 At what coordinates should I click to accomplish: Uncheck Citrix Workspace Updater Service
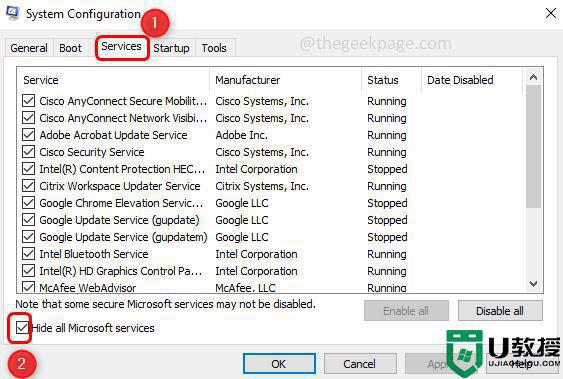pyautogui.click(x=28, y=186)
